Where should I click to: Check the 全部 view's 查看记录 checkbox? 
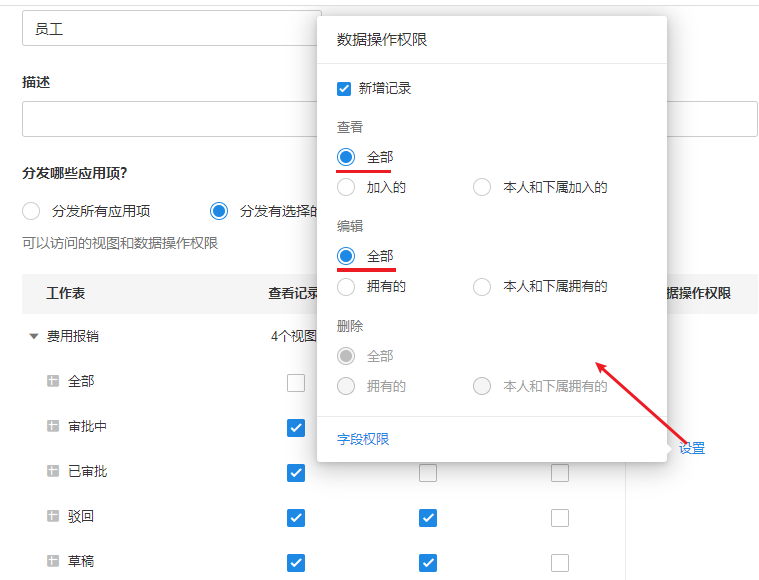coord(295,382)
